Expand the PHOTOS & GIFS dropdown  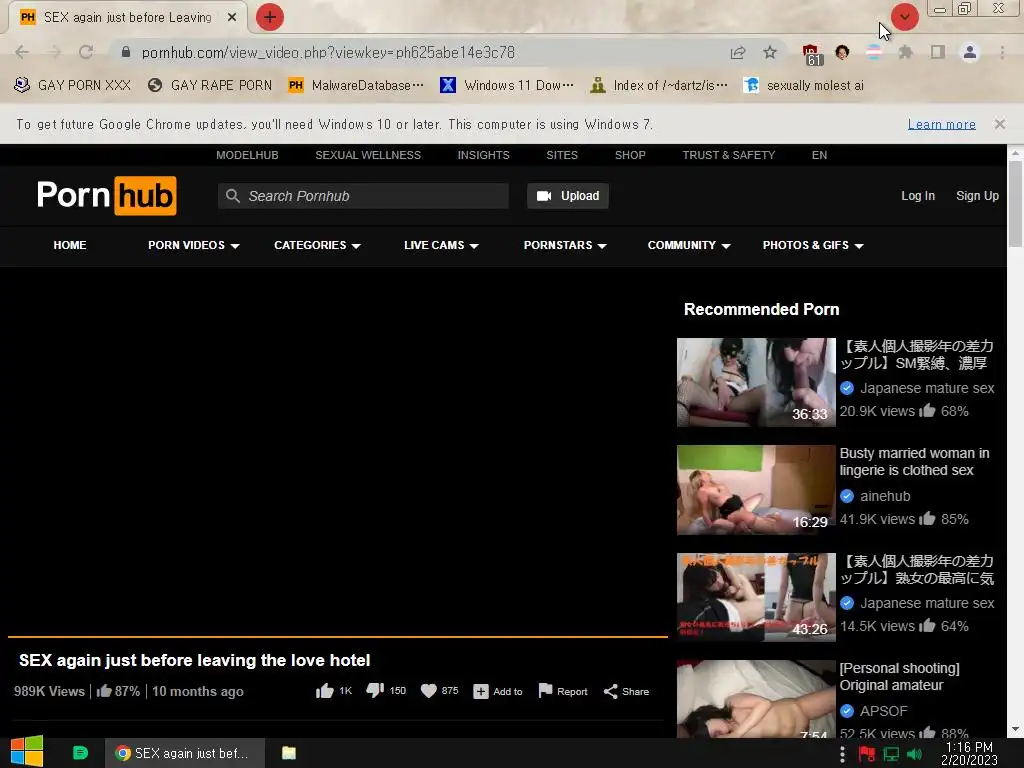812,246
